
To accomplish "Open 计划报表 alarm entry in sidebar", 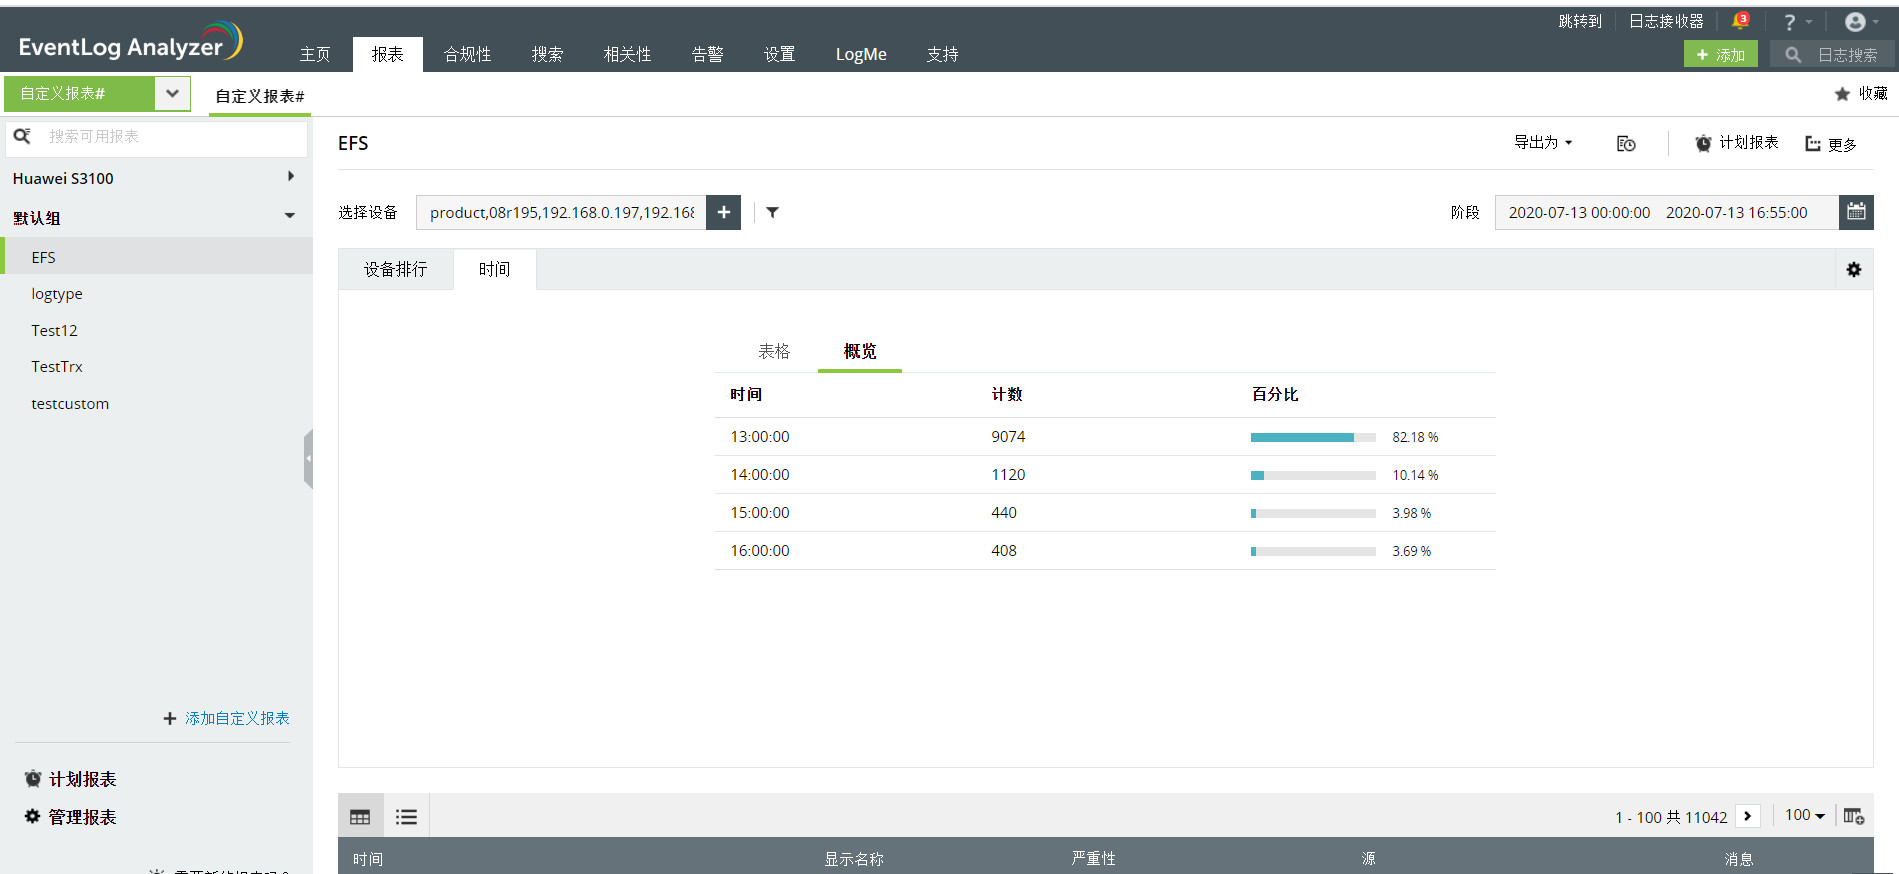I will coord(70,779).
